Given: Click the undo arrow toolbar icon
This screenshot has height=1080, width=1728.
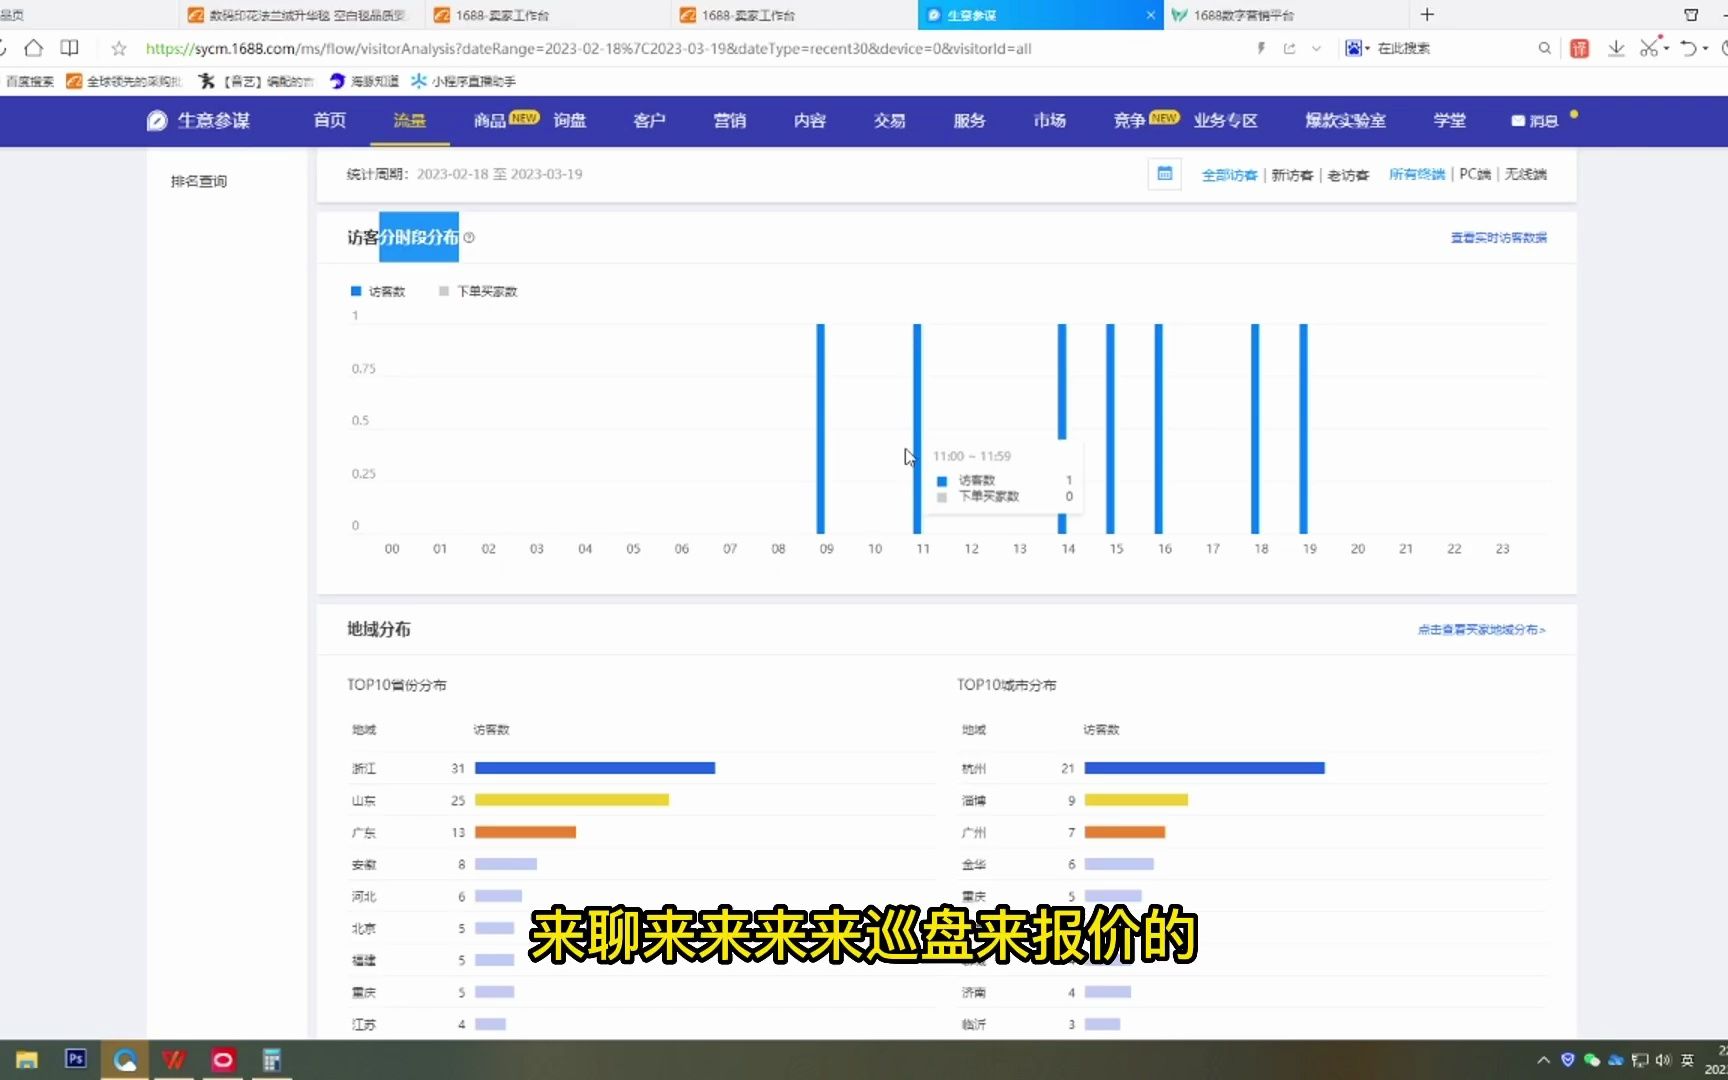Looking at the screenshot, I should tap(1688, 48).
